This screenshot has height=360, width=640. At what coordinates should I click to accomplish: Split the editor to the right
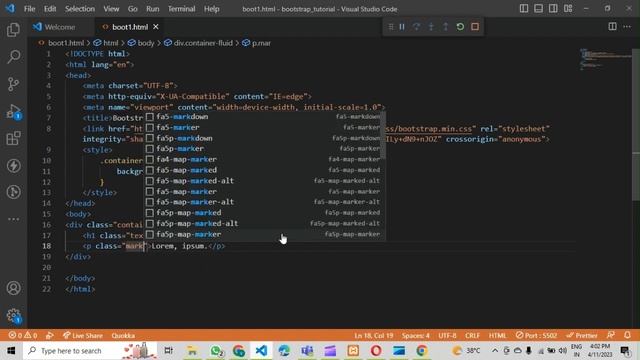612,27
